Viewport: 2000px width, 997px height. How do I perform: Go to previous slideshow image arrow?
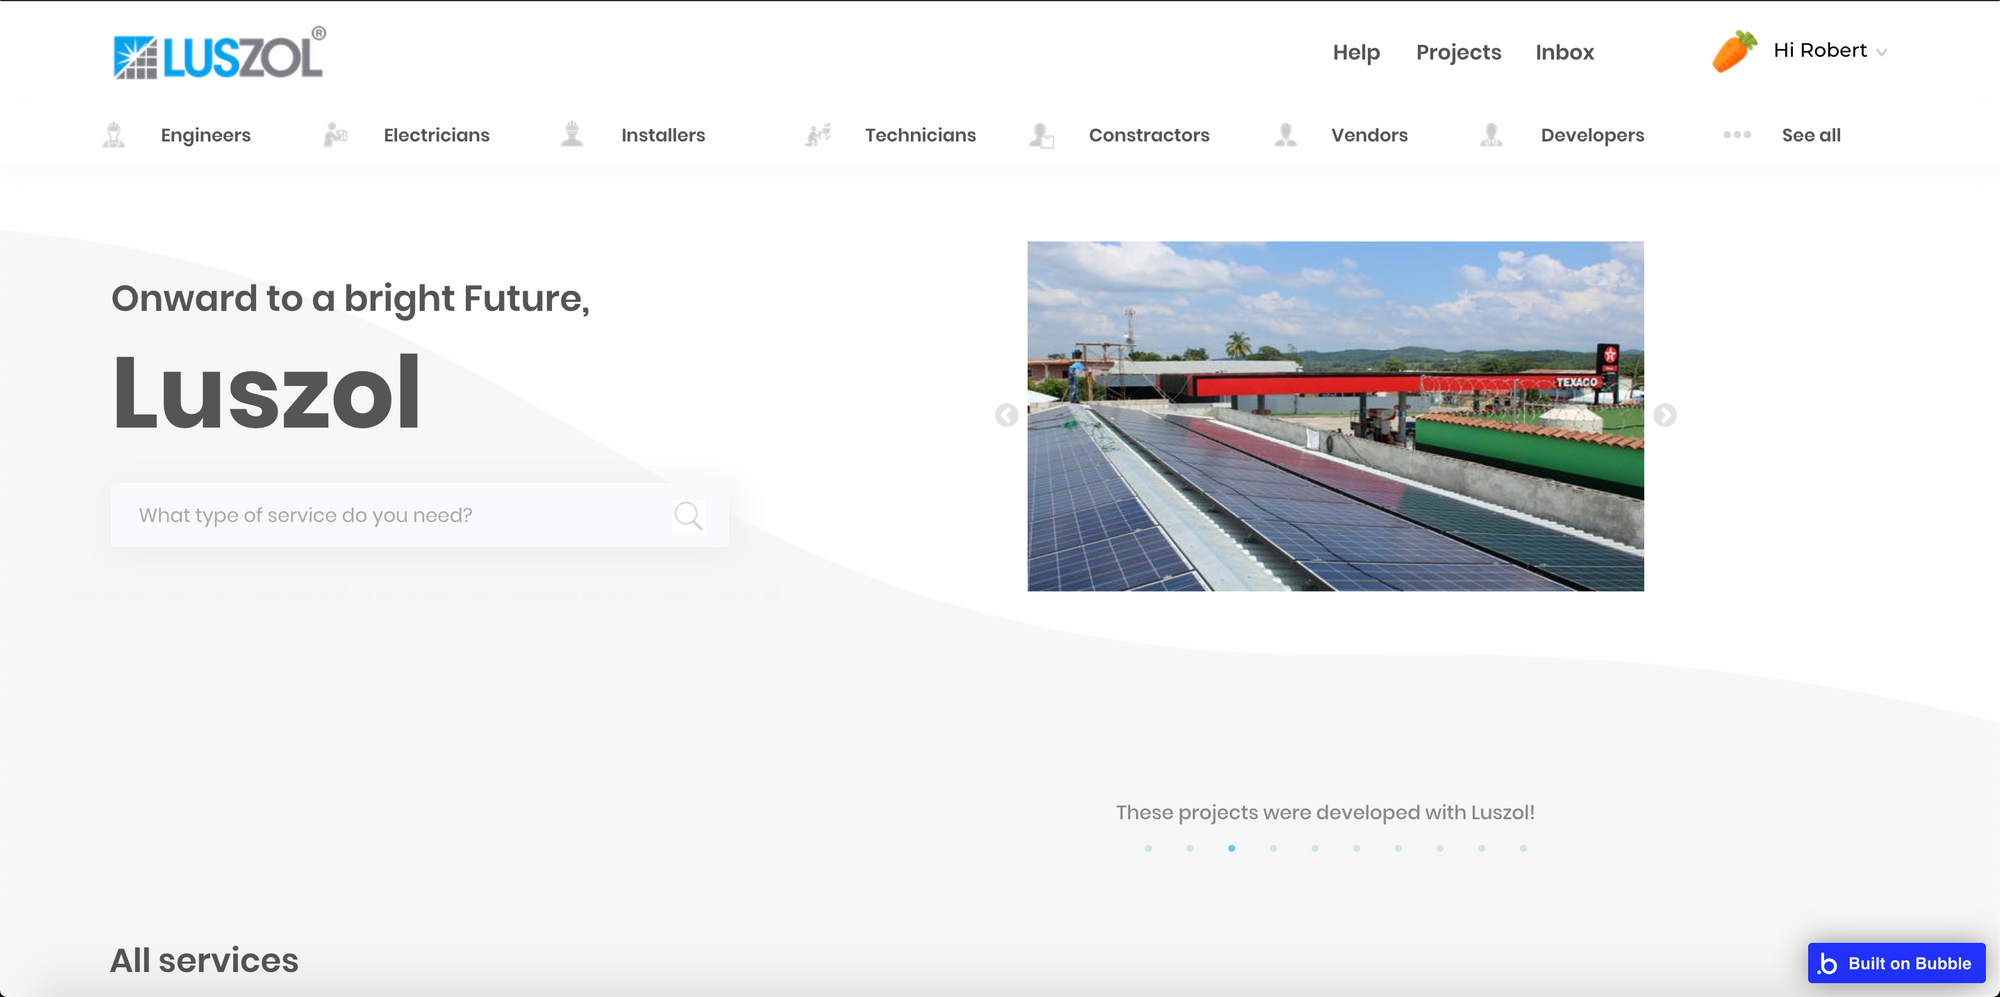pyautogui.click(x=1007, y=415)
